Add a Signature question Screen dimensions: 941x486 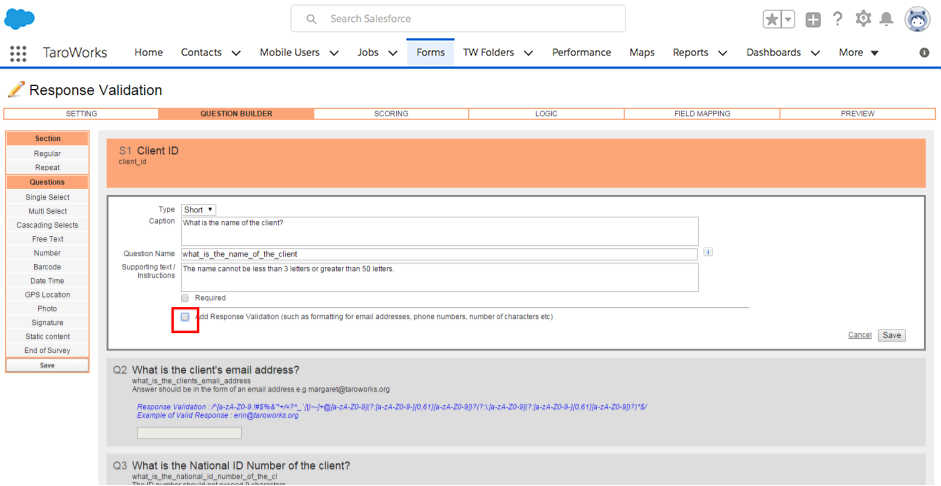click(47, 322)
